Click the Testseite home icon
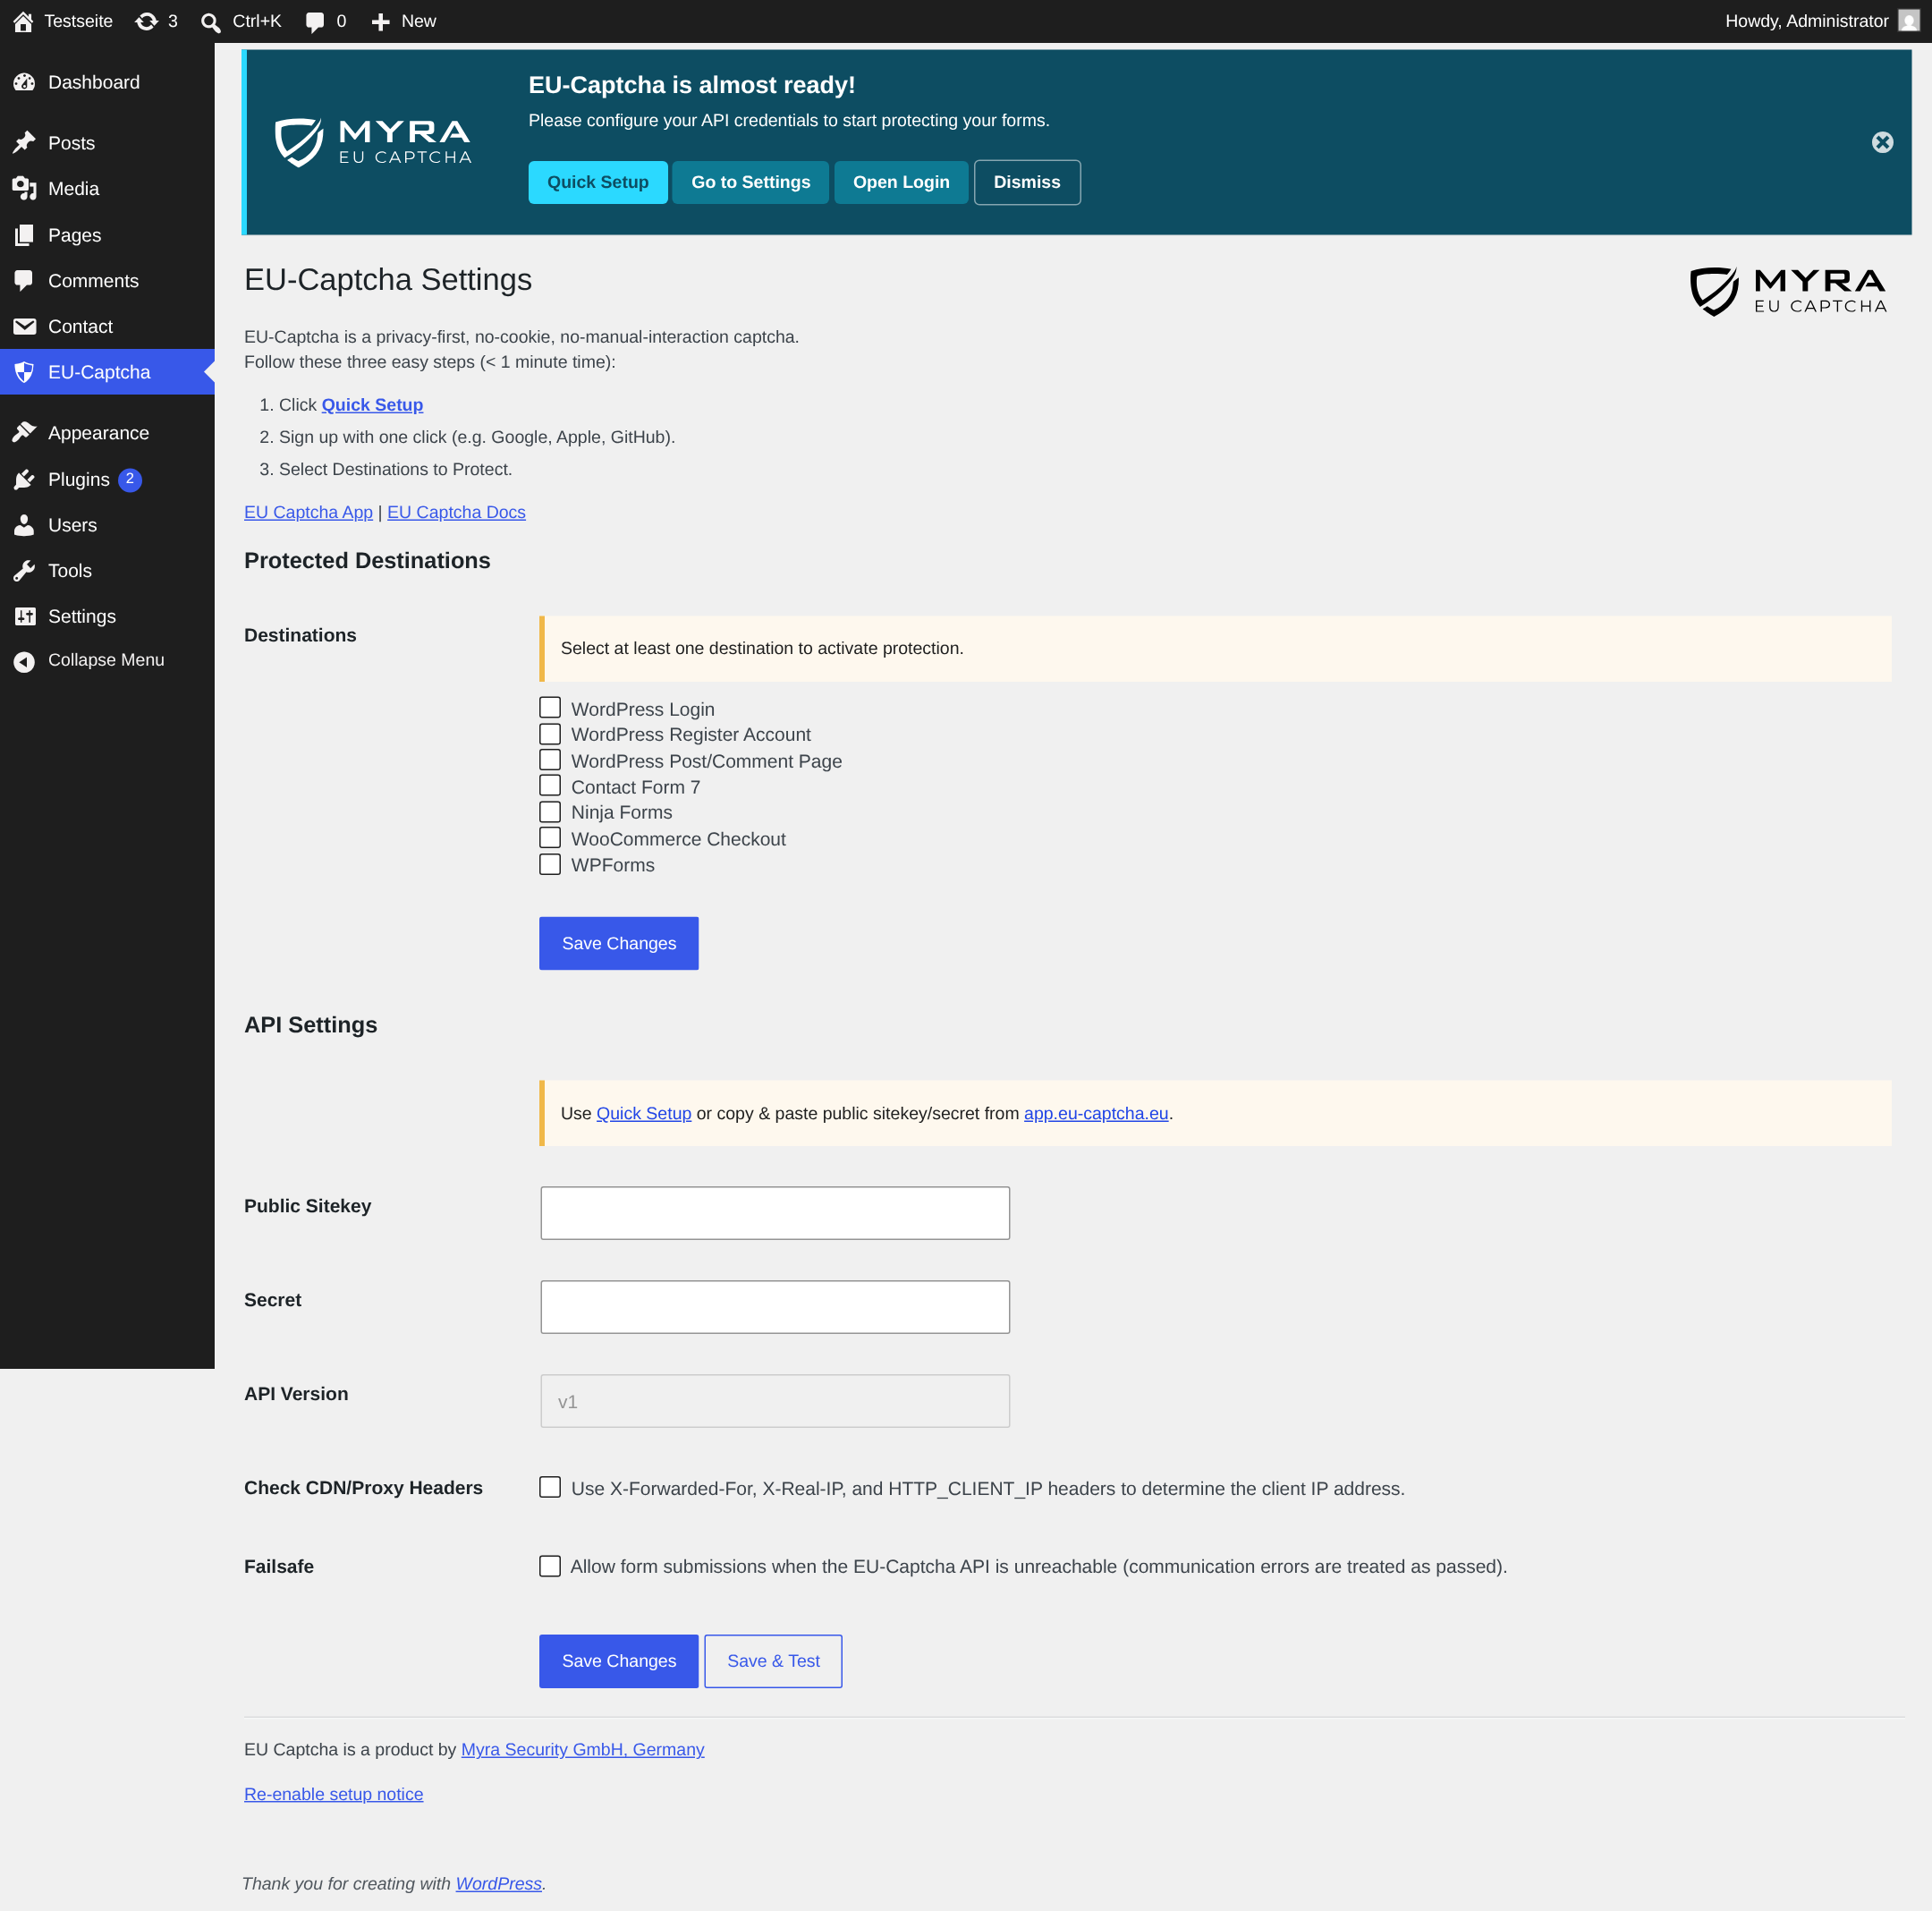The image size is (1932, 1911). coord(23,21)
